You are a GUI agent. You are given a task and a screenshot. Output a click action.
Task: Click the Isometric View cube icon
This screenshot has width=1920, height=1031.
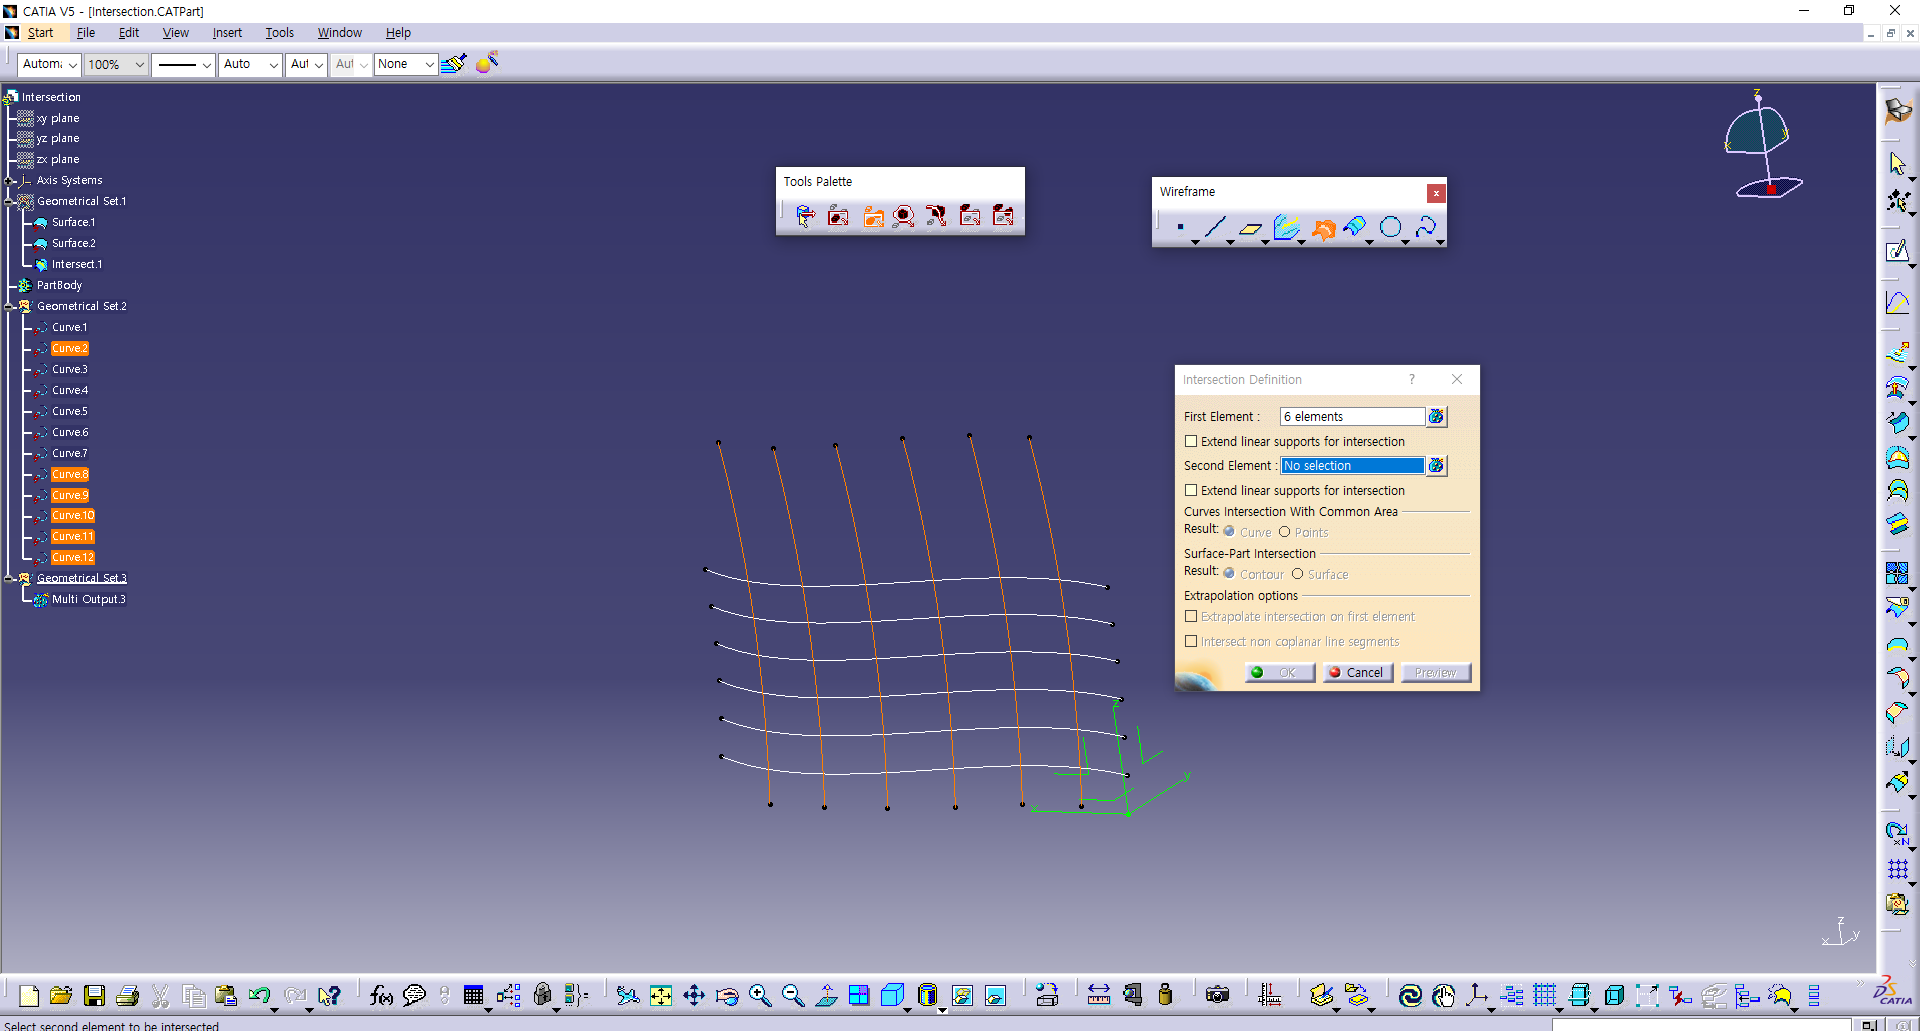pyautogui.click(x=893, y=995)
